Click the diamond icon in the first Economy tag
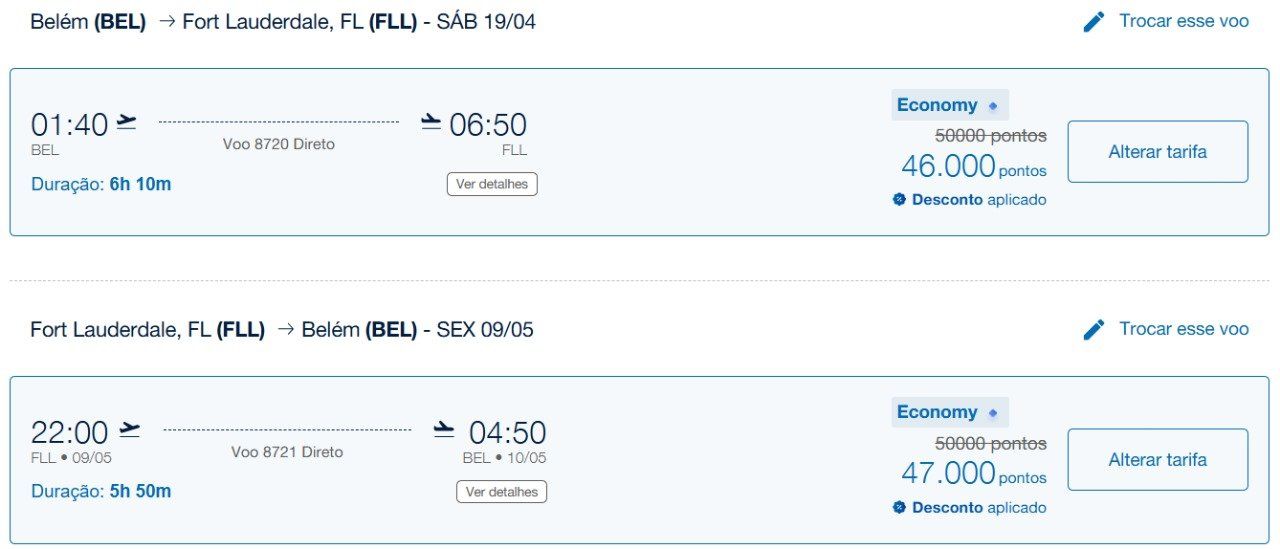The image size is (1280, 549). coord(993,106)
